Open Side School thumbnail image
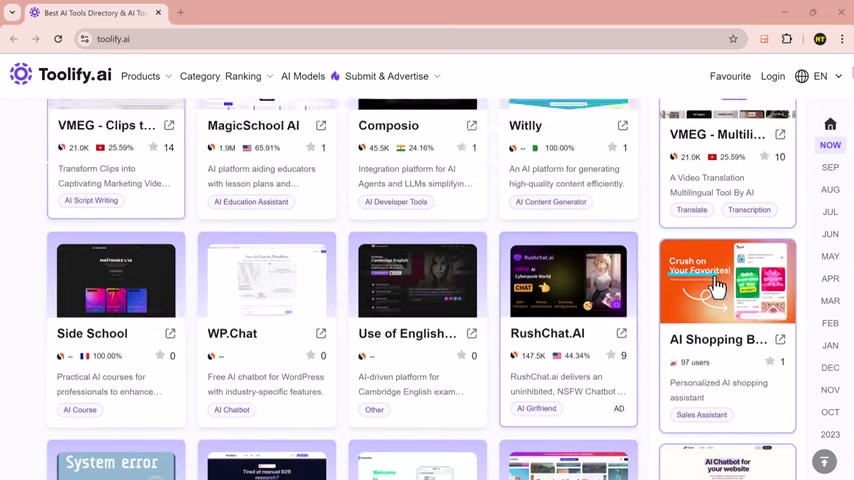 [x=116, y=280]
